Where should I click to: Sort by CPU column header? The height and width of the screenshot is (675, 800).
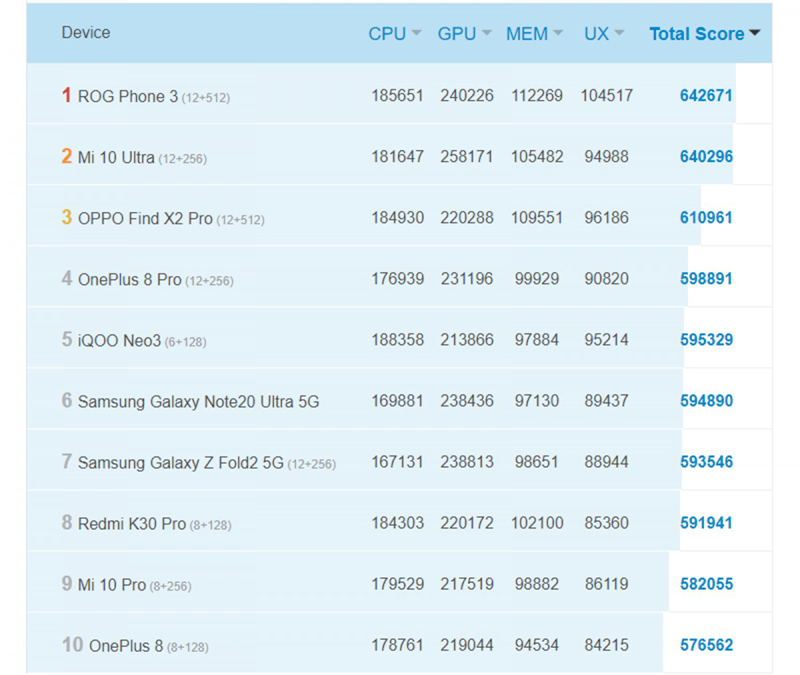point(394,34)
